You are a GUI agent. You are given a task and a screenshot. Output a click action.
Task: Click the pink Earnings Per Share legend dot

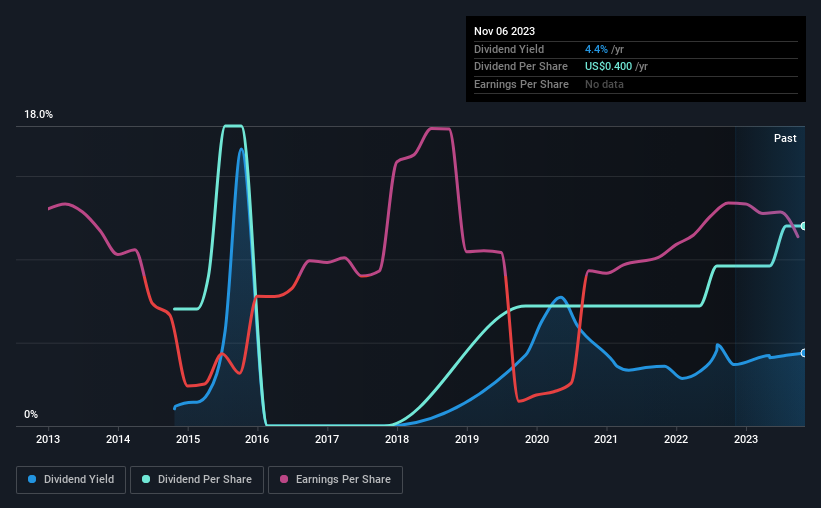tap(284, 479)
